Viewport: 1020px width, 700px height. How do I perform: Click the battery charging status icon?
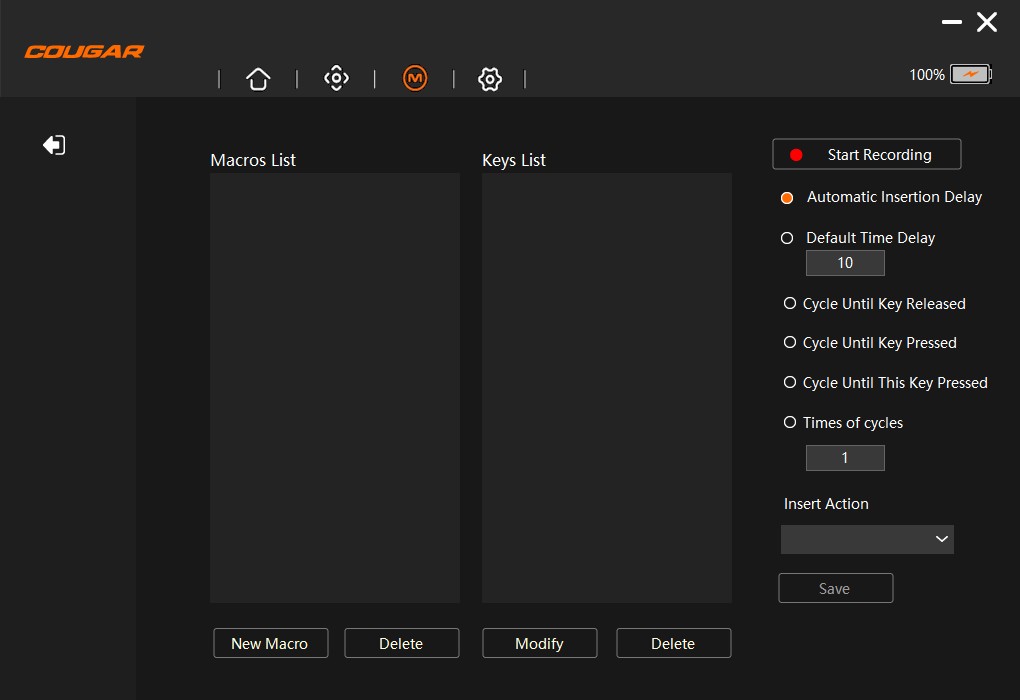[970, 74]
